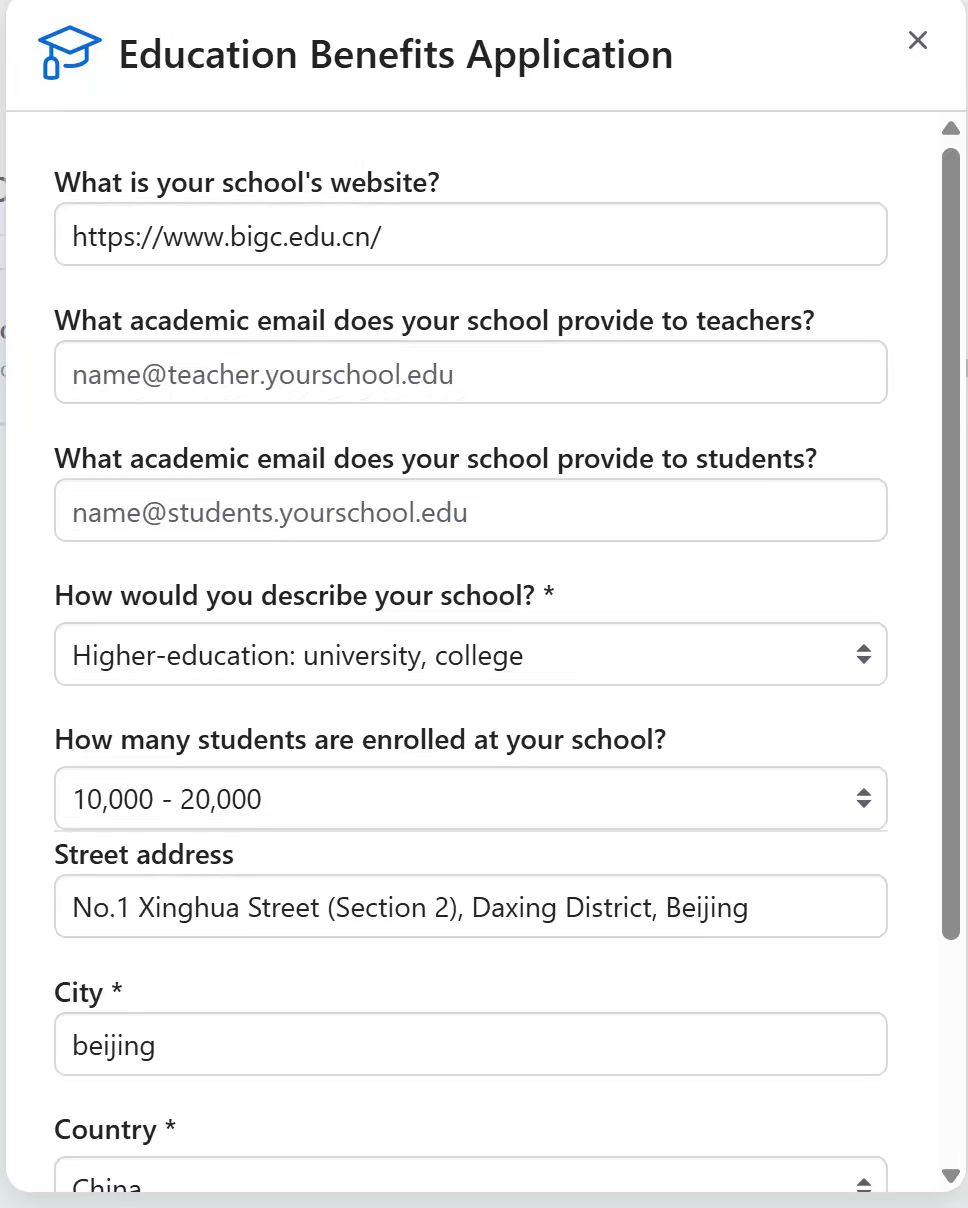
Task: Click the vertical scrollbar thumb
Action: [x=950, y=540]
